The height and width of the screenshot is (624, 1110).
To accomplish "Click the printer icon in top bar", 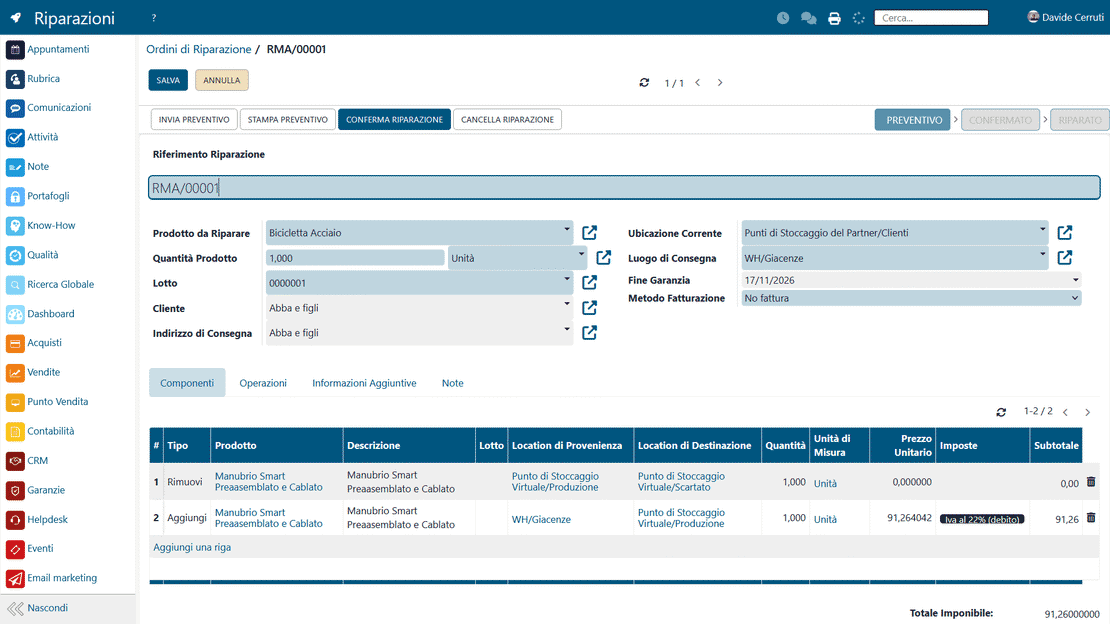I will point(835,18).
